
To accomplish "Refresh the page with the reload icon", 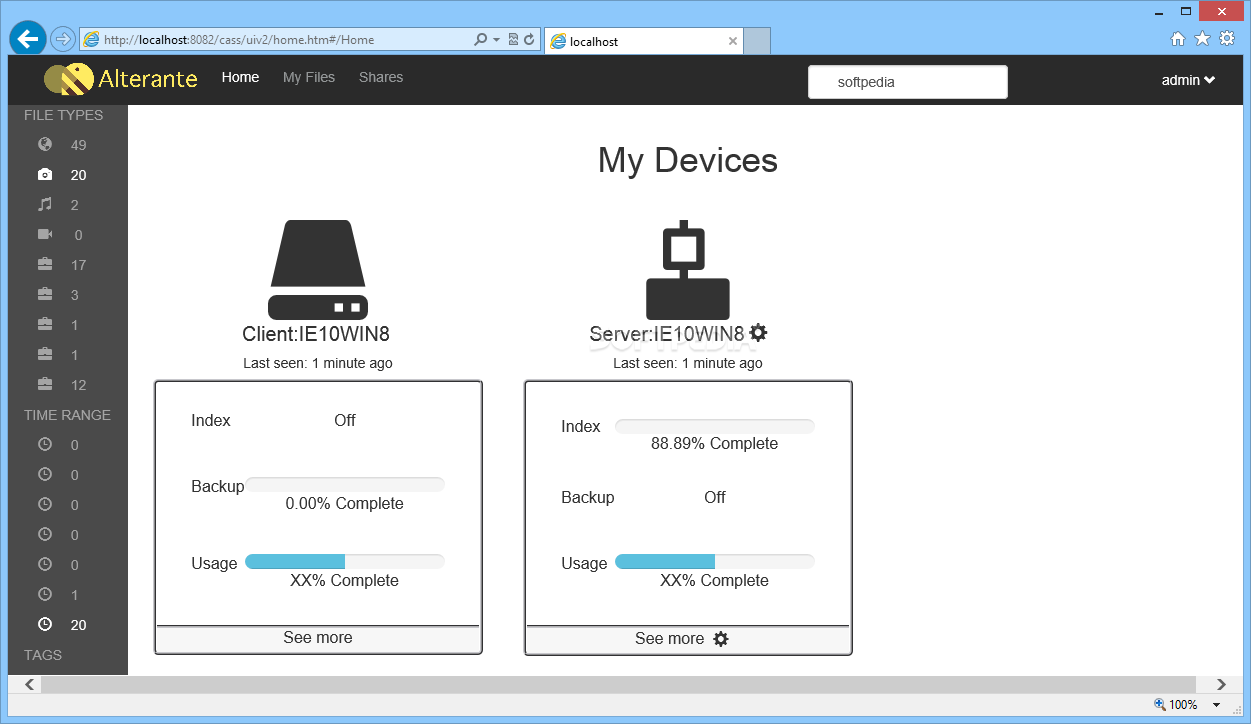I will [x=529, y=40].
